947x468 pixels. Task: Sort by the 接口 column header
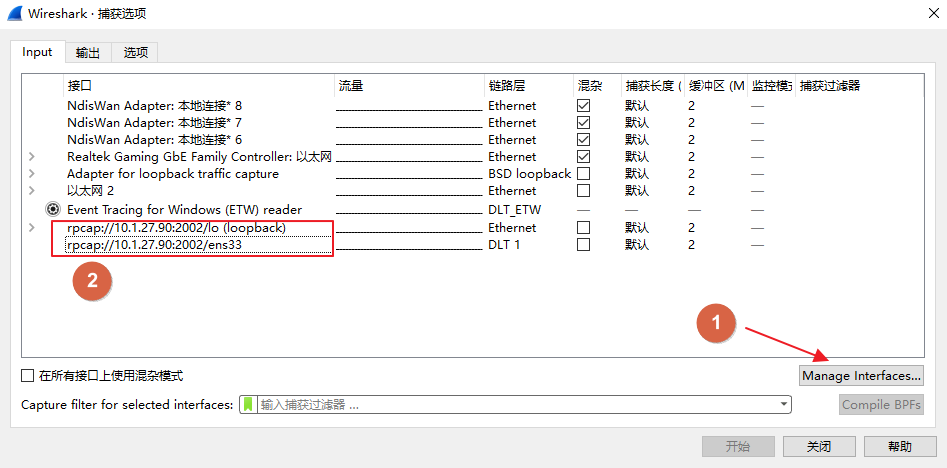199,86
